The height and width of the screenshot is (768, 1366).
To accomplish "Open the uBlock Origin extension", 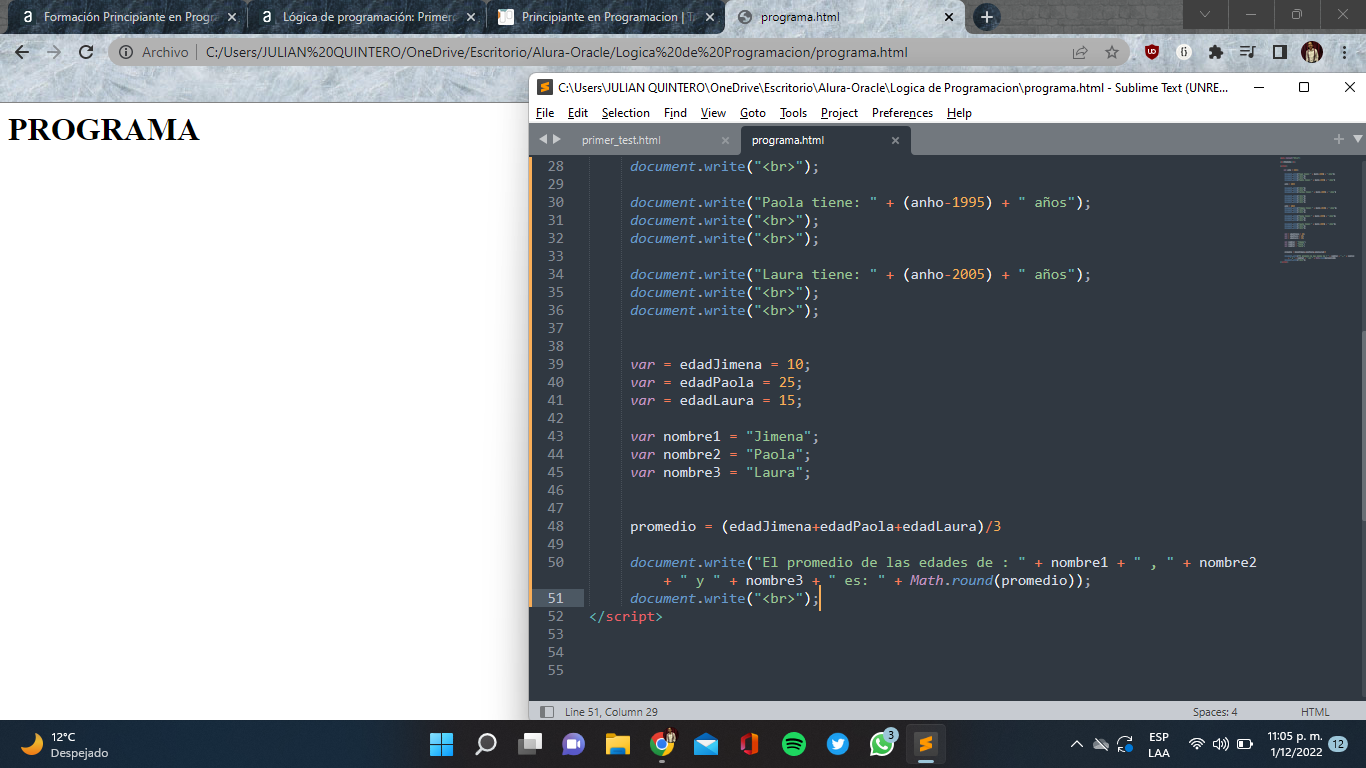I will tap(1152, 52).
